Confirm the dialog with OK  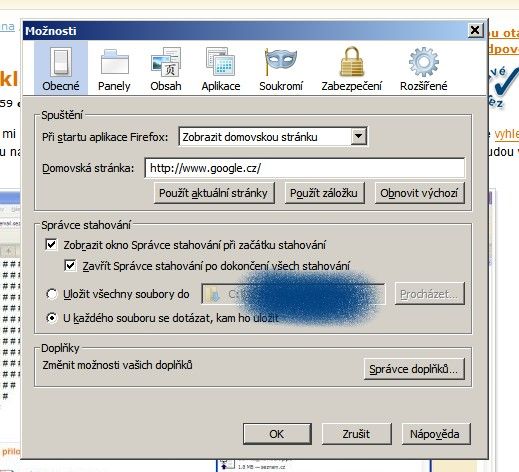277,434
